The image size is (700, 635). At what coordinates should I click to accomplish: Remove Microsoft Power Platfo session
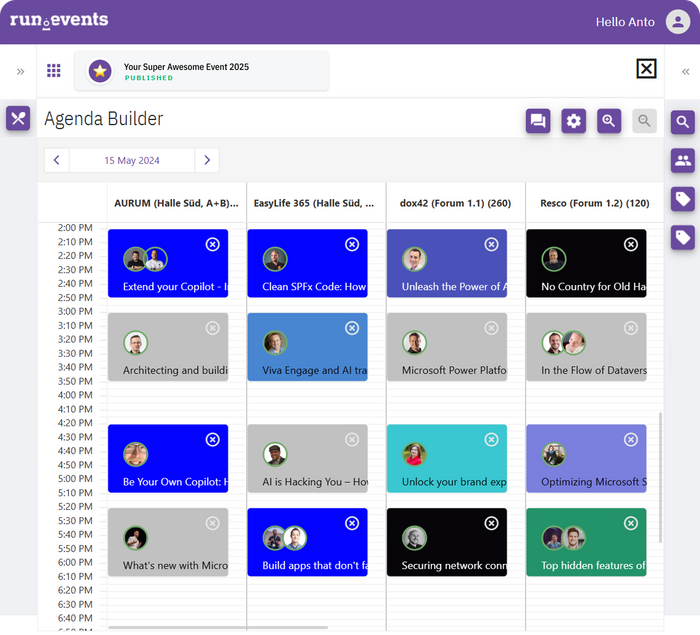tap(492, 328)
